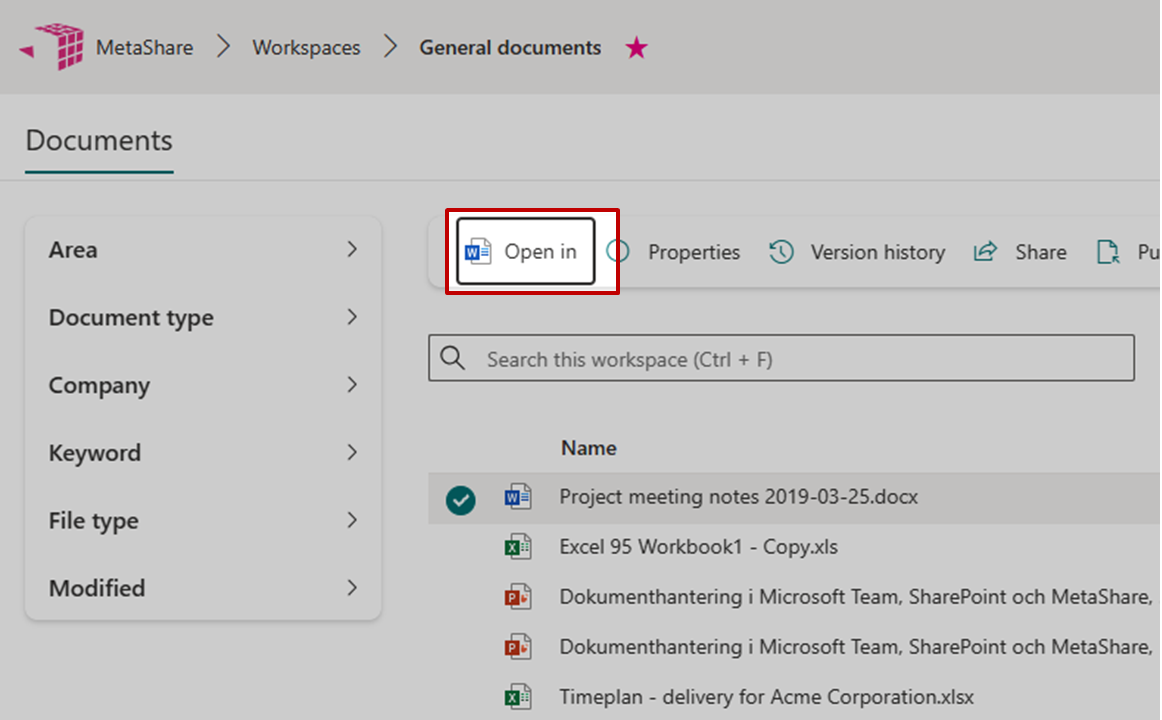Click the magnifying glass search icon
Viewport: 1162px width, 720px height.
(453, 359)
